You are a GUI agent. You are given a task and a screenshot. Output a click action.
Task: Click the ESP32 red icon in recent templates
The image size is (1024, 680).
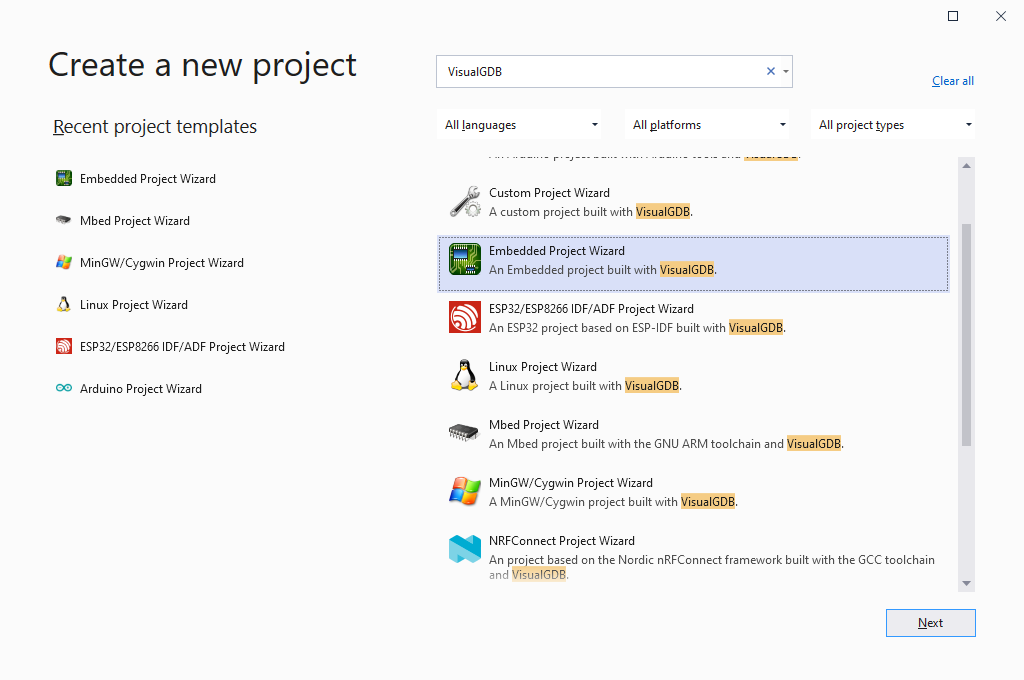(x=63, y=346)
